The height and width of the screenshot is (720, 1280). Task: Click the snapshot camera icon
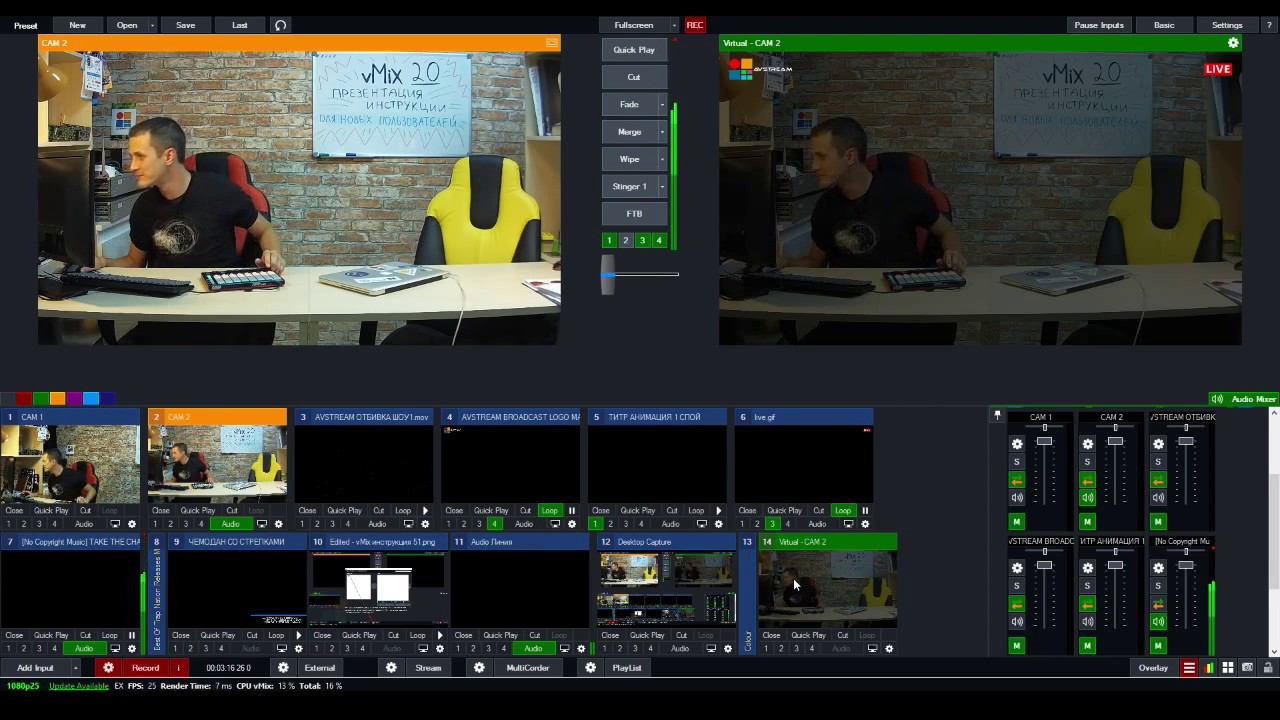click(x=1247, y=668)
